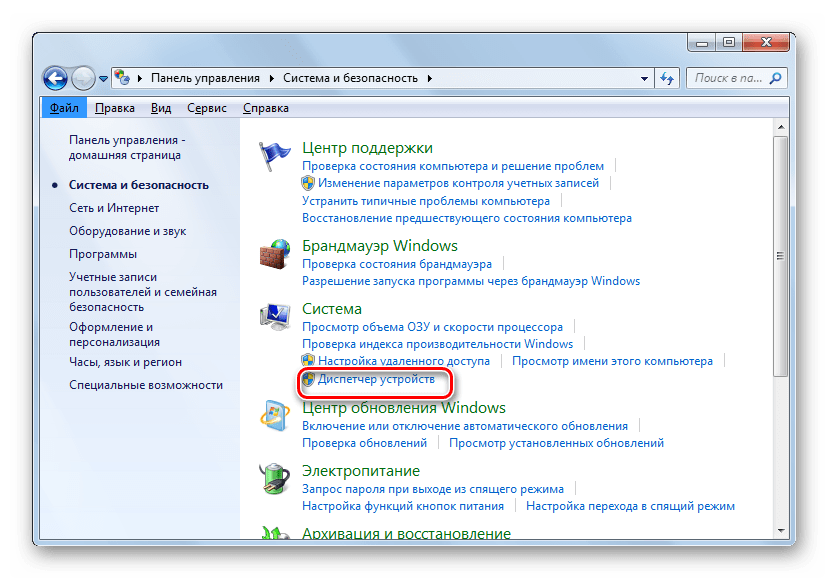Click the shield beside Настройка удаленного доступа
Image resolution: width=829 pixels, height=579 pixels.
click(307, 361)
